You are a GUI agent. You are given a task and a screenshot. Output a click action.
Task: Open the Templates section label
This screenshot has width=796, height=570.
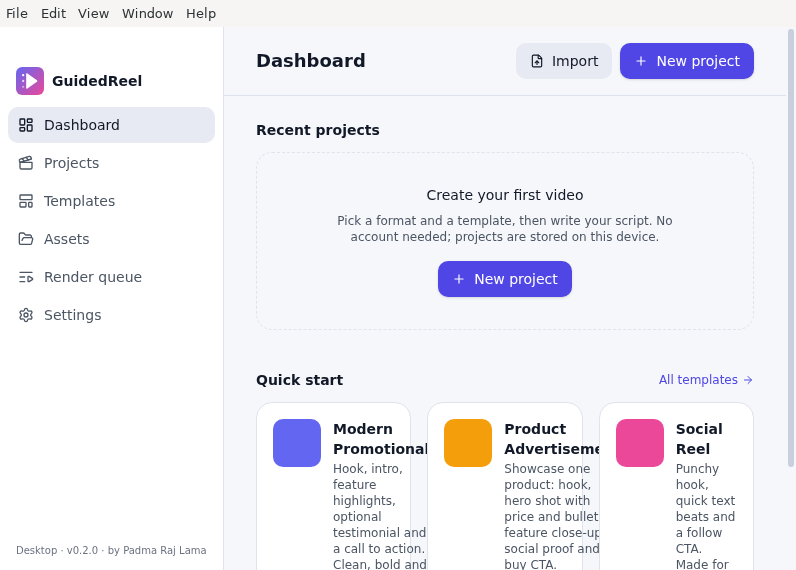[x=79, y=201]
